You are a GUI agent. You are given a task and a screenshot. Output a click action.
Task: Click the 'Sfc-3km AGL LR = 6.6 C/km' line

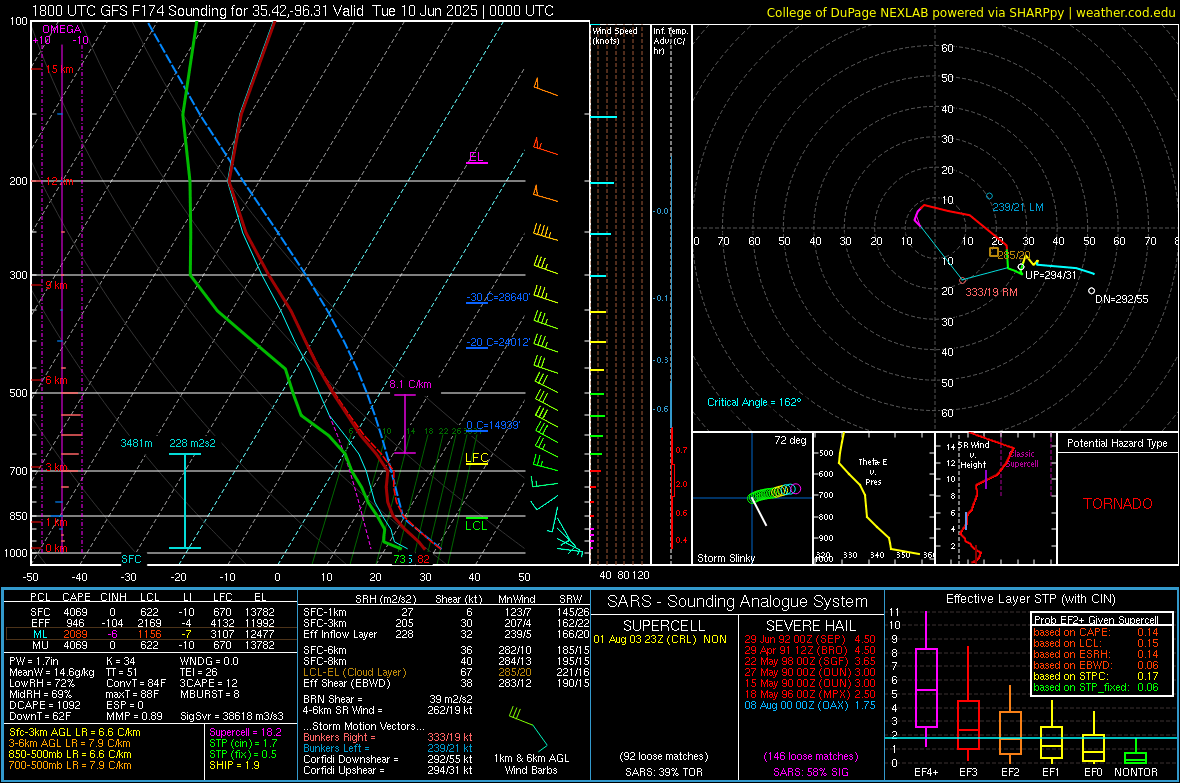75,732
